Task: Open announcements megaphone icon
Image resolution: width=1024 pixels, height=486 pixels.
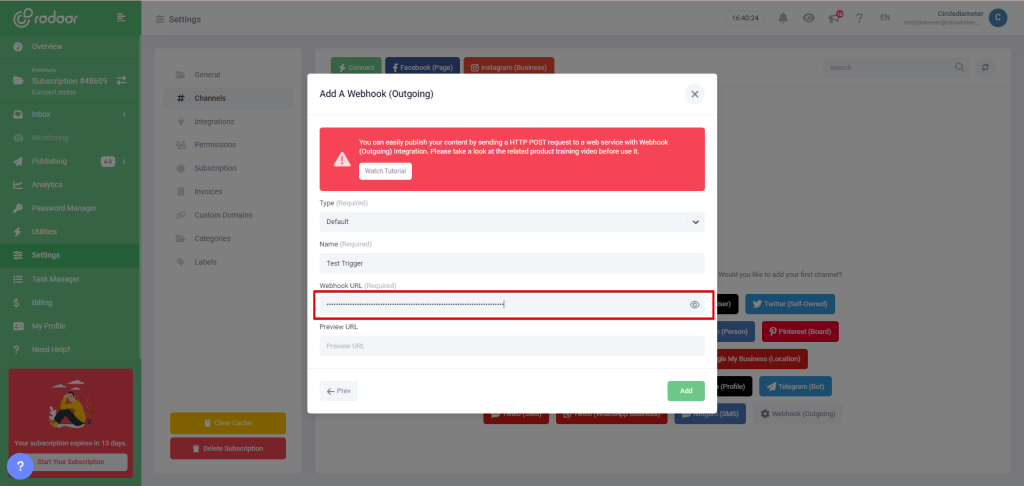Action: point(834,18)
